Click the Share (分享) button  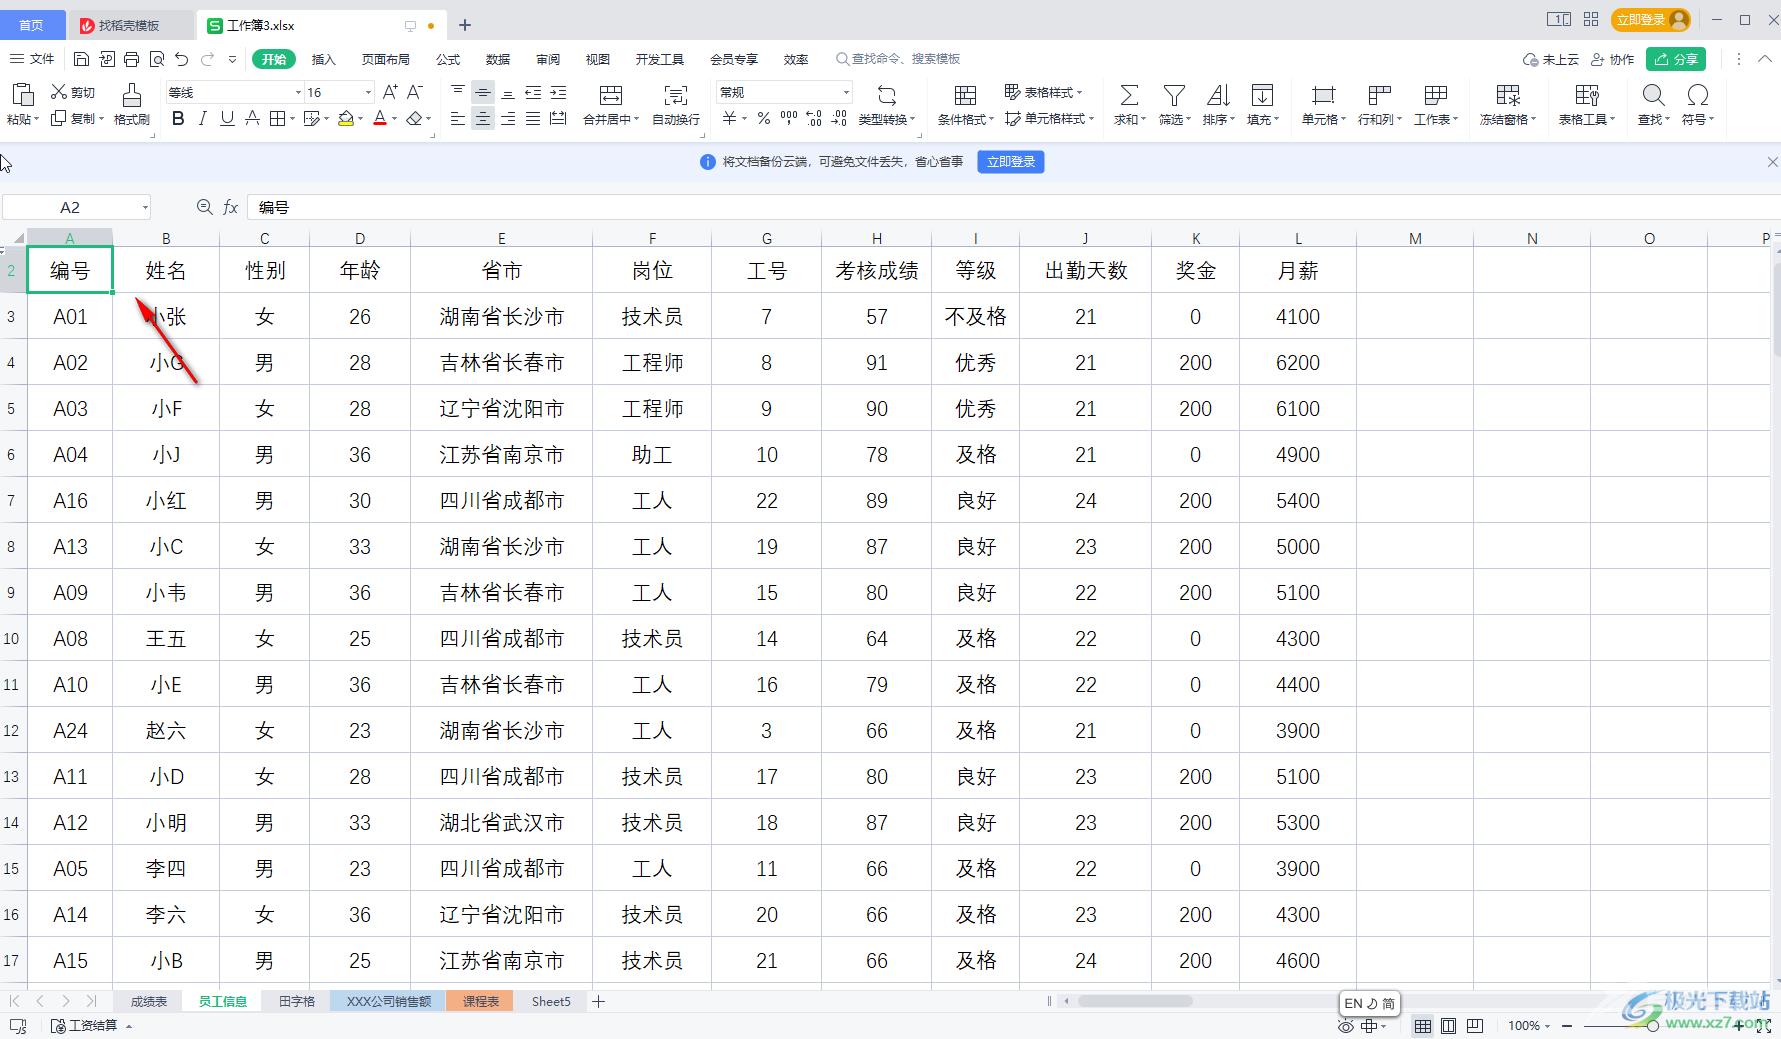[x=1677, y=59]
